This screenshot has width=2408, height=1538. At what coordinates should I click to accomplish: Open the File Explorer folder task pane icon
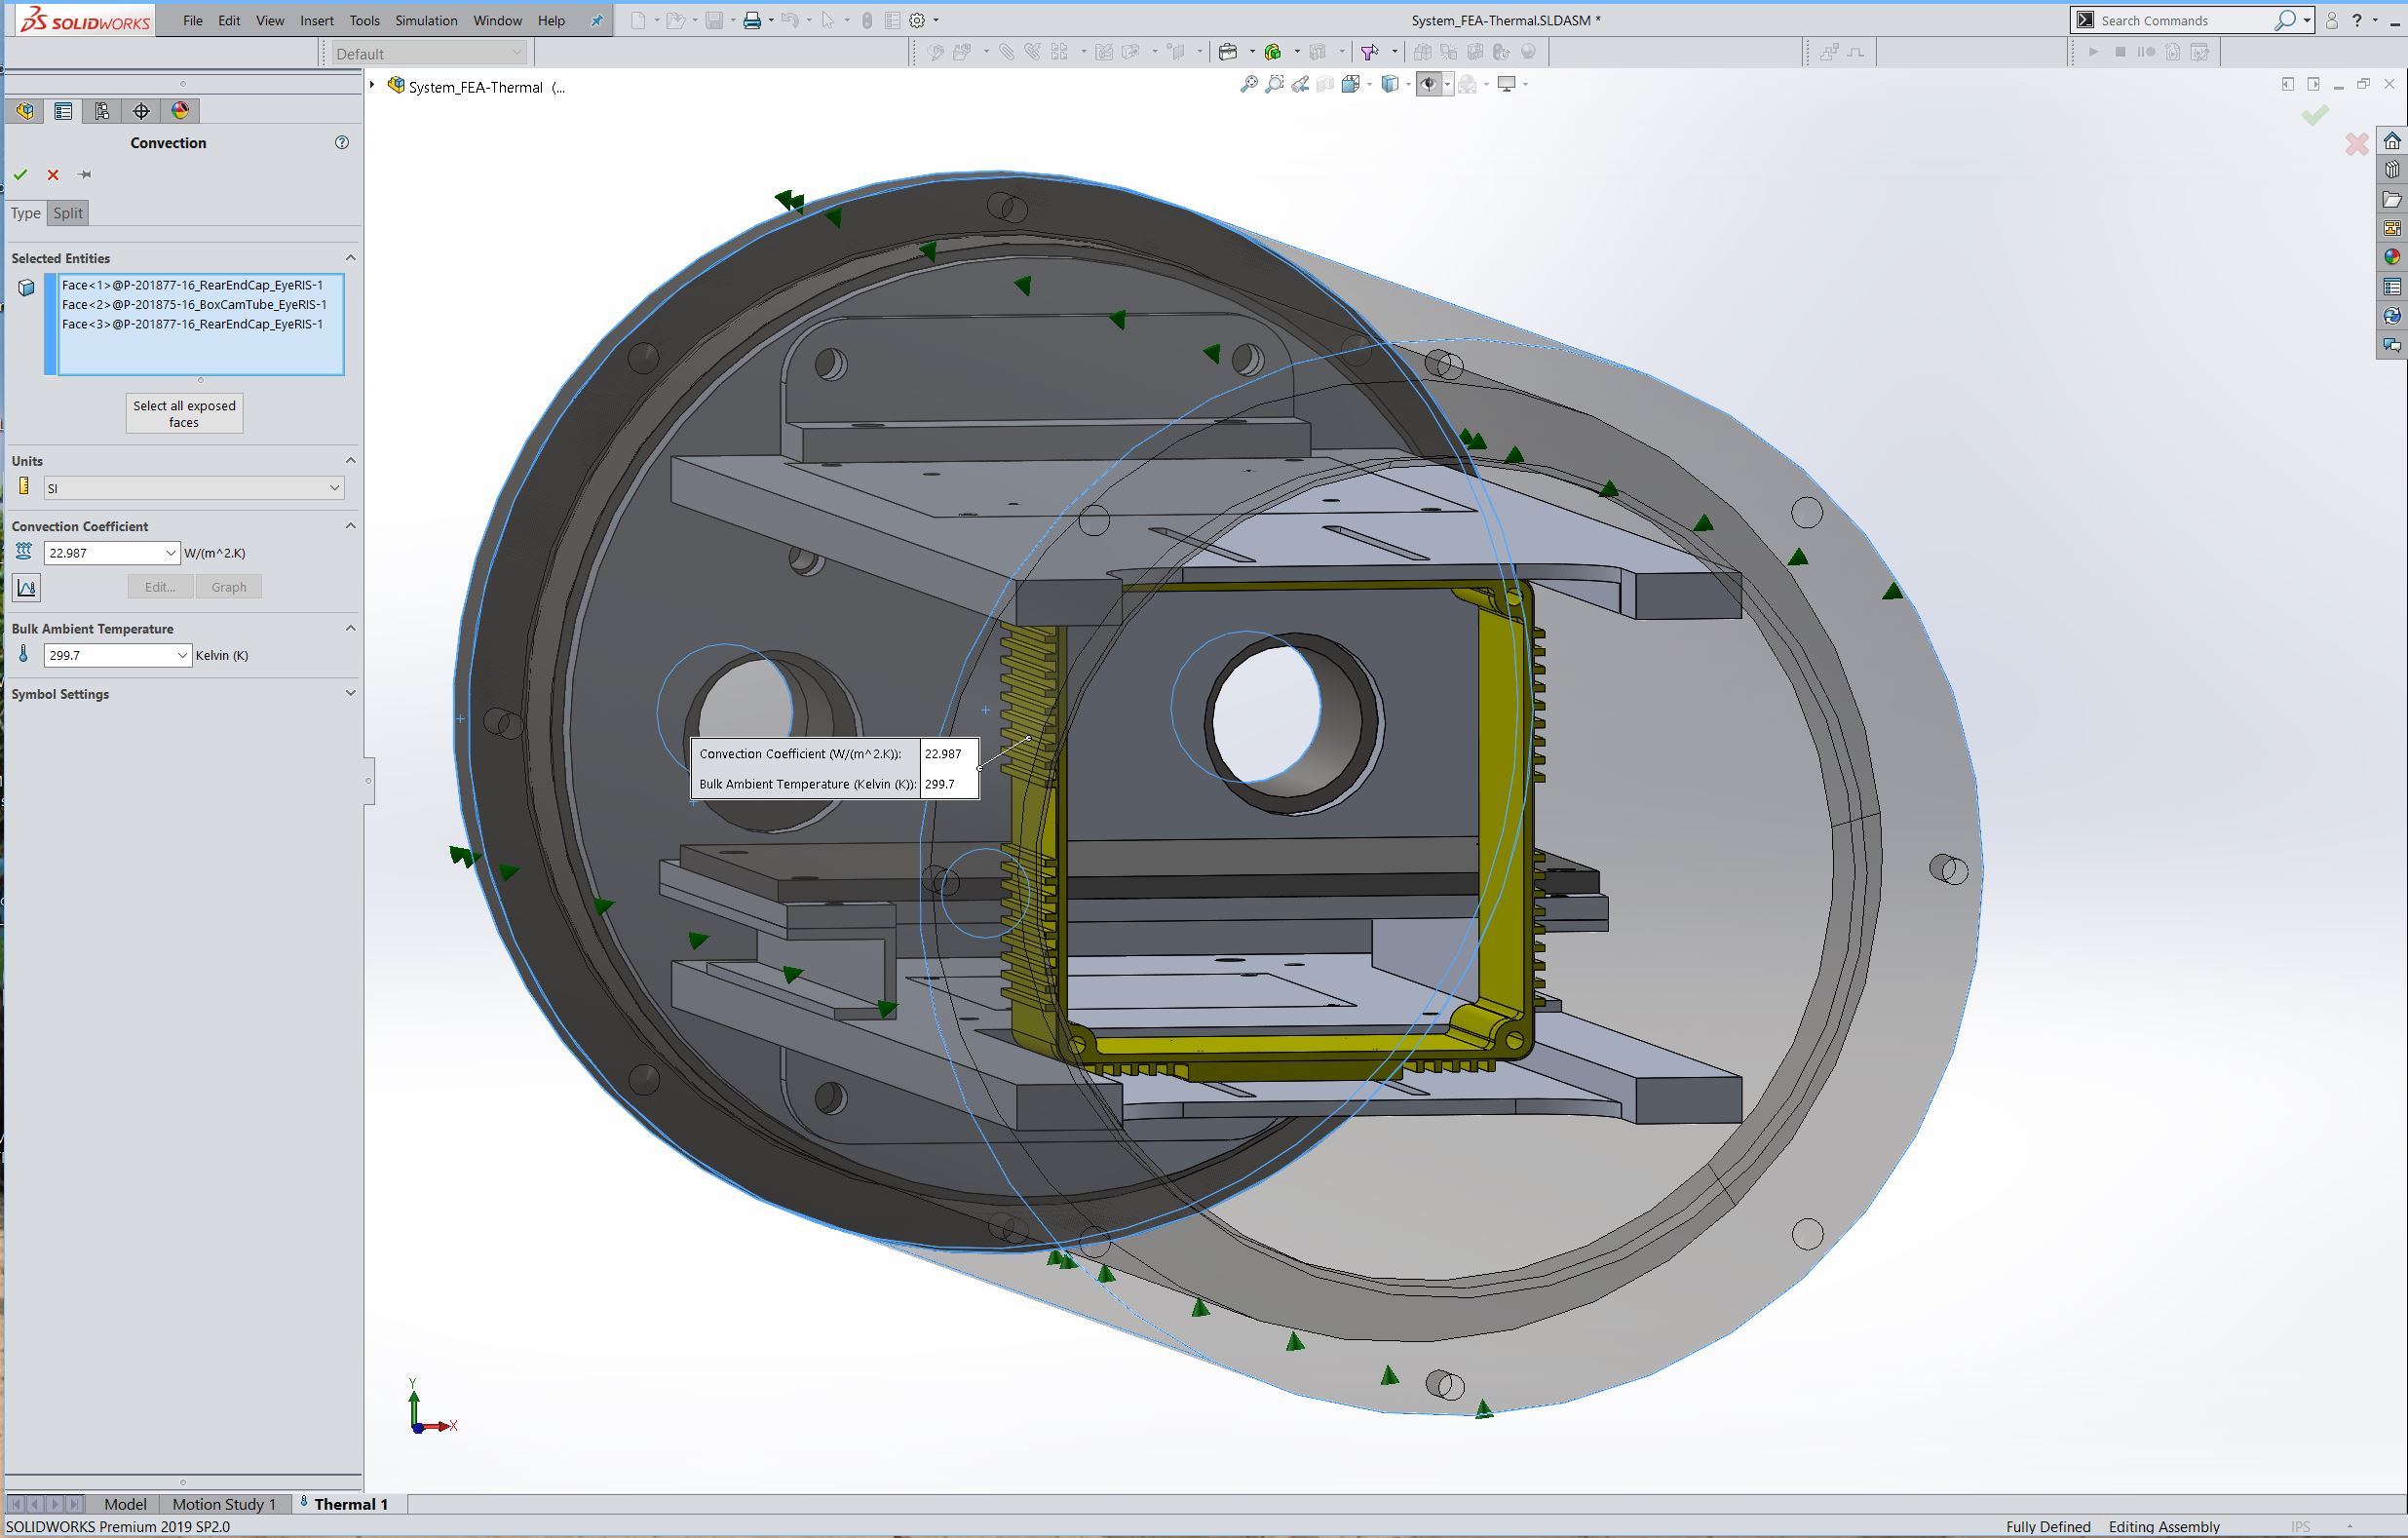click(x=2392, y=200)
